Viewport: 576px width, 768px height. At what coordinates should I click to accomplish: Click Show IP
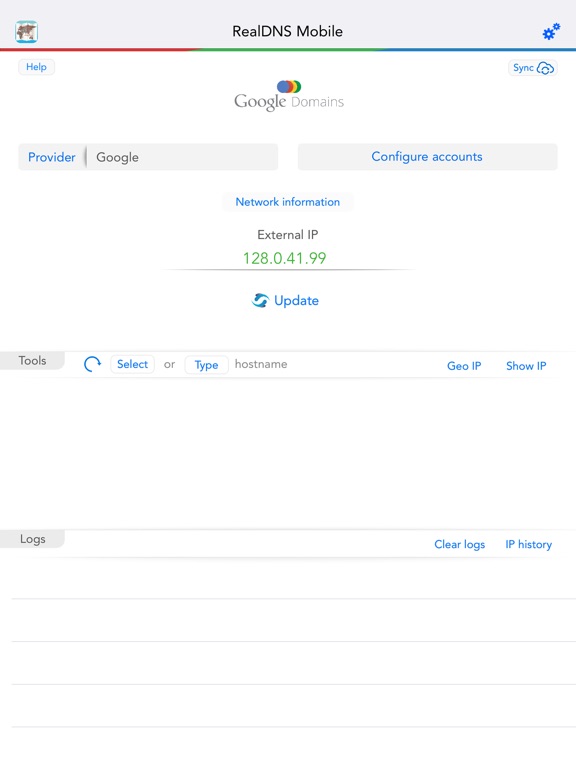[x=526, y=366]
